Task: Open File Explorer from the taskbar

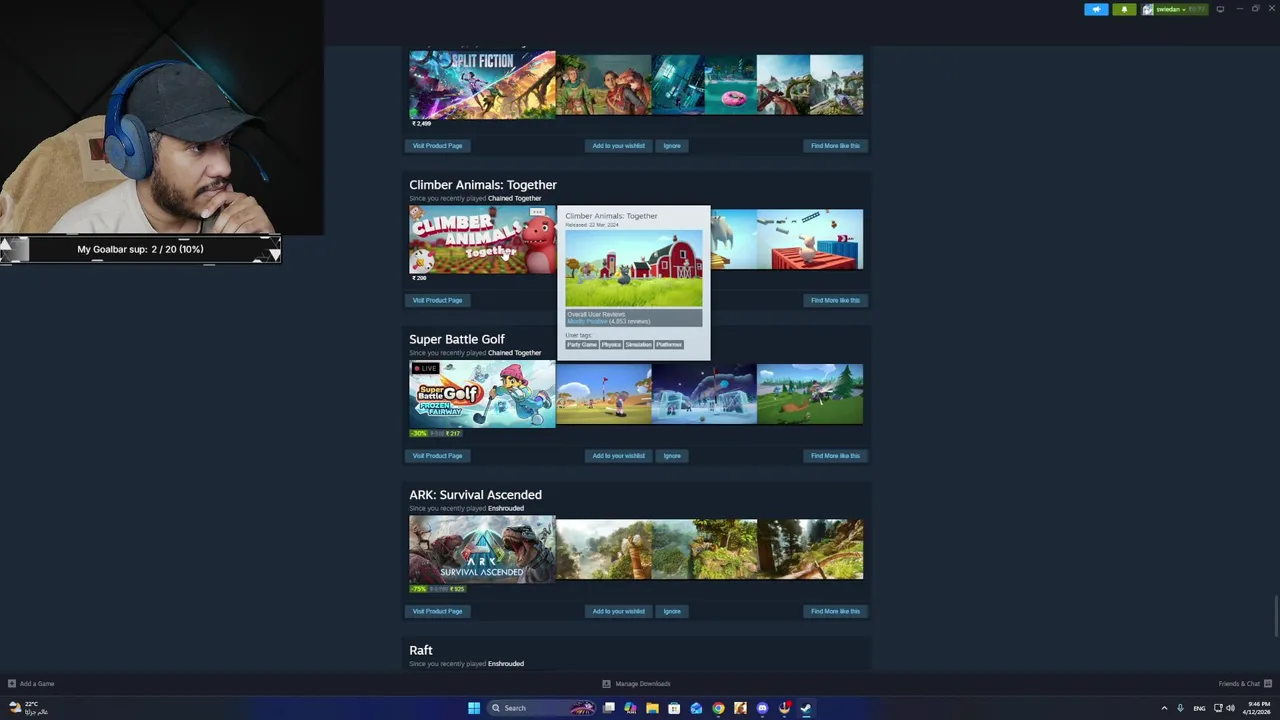Action: coord(652,708)
